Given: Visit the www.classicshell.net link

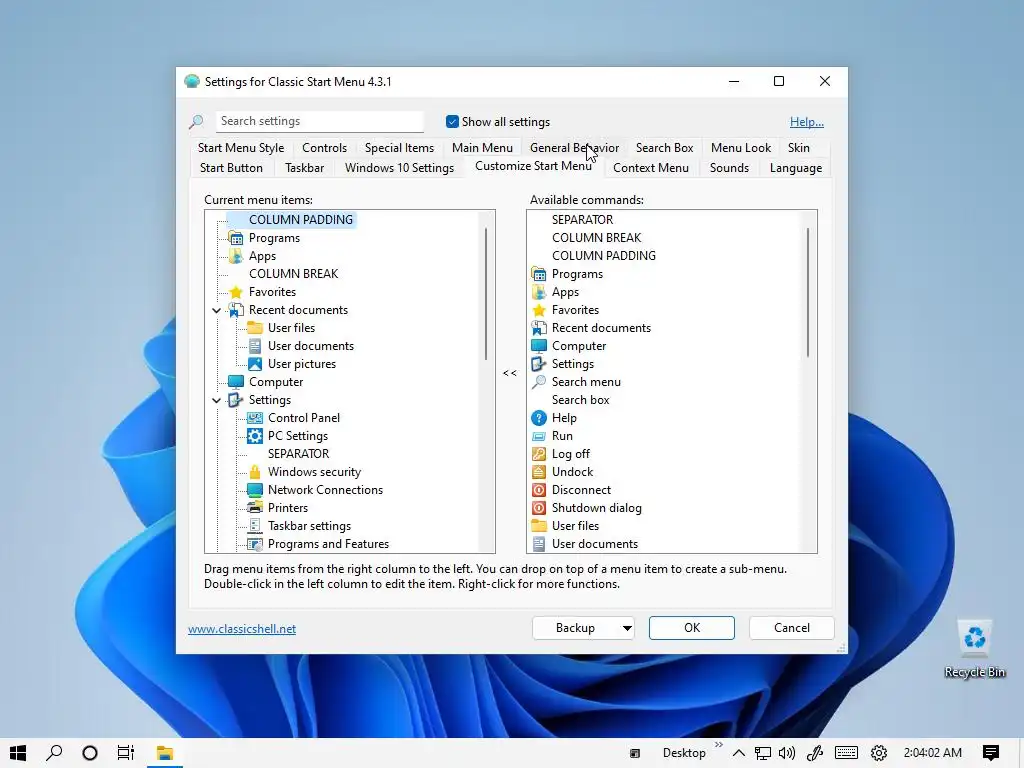Looking at the screenshot, I should [242, 629].
